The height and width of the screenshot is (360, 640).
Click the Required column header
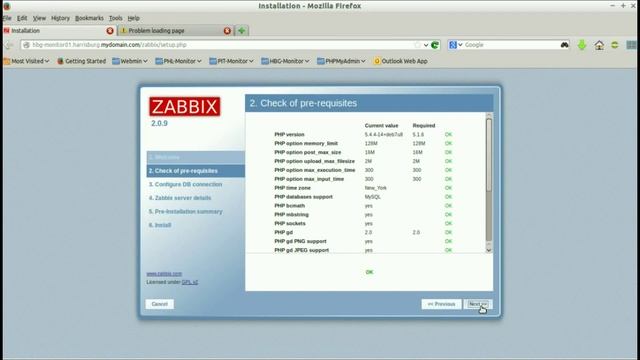(424, 125)
